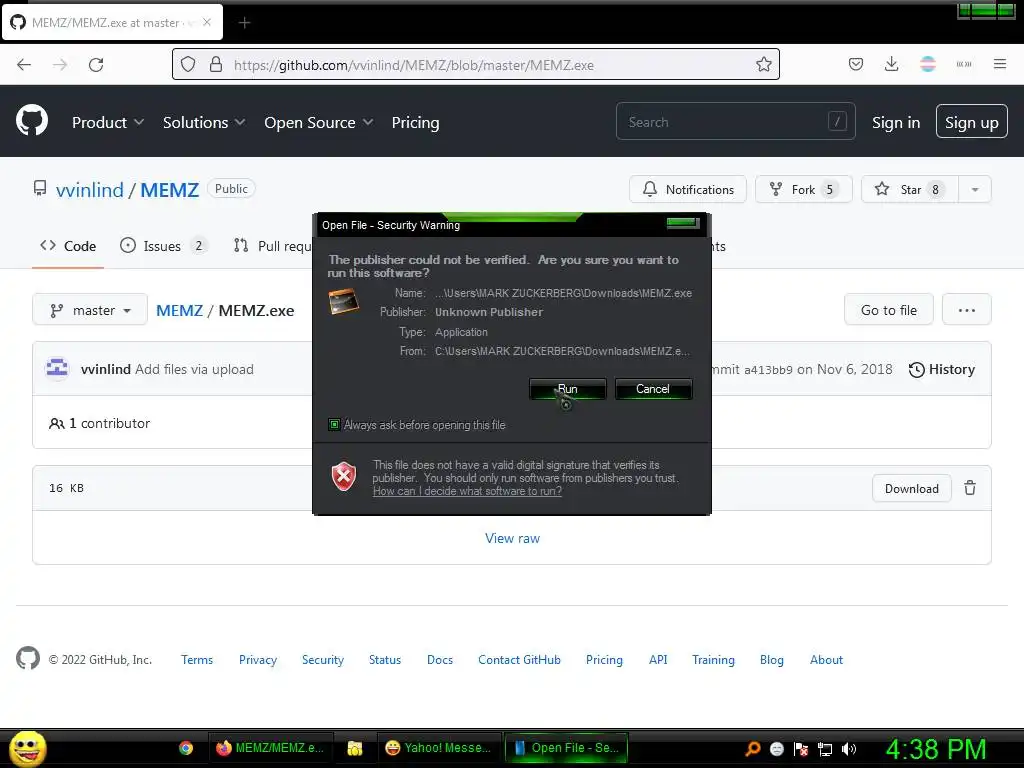
Task: Open the footer Security link
Action: coord(323,660)
